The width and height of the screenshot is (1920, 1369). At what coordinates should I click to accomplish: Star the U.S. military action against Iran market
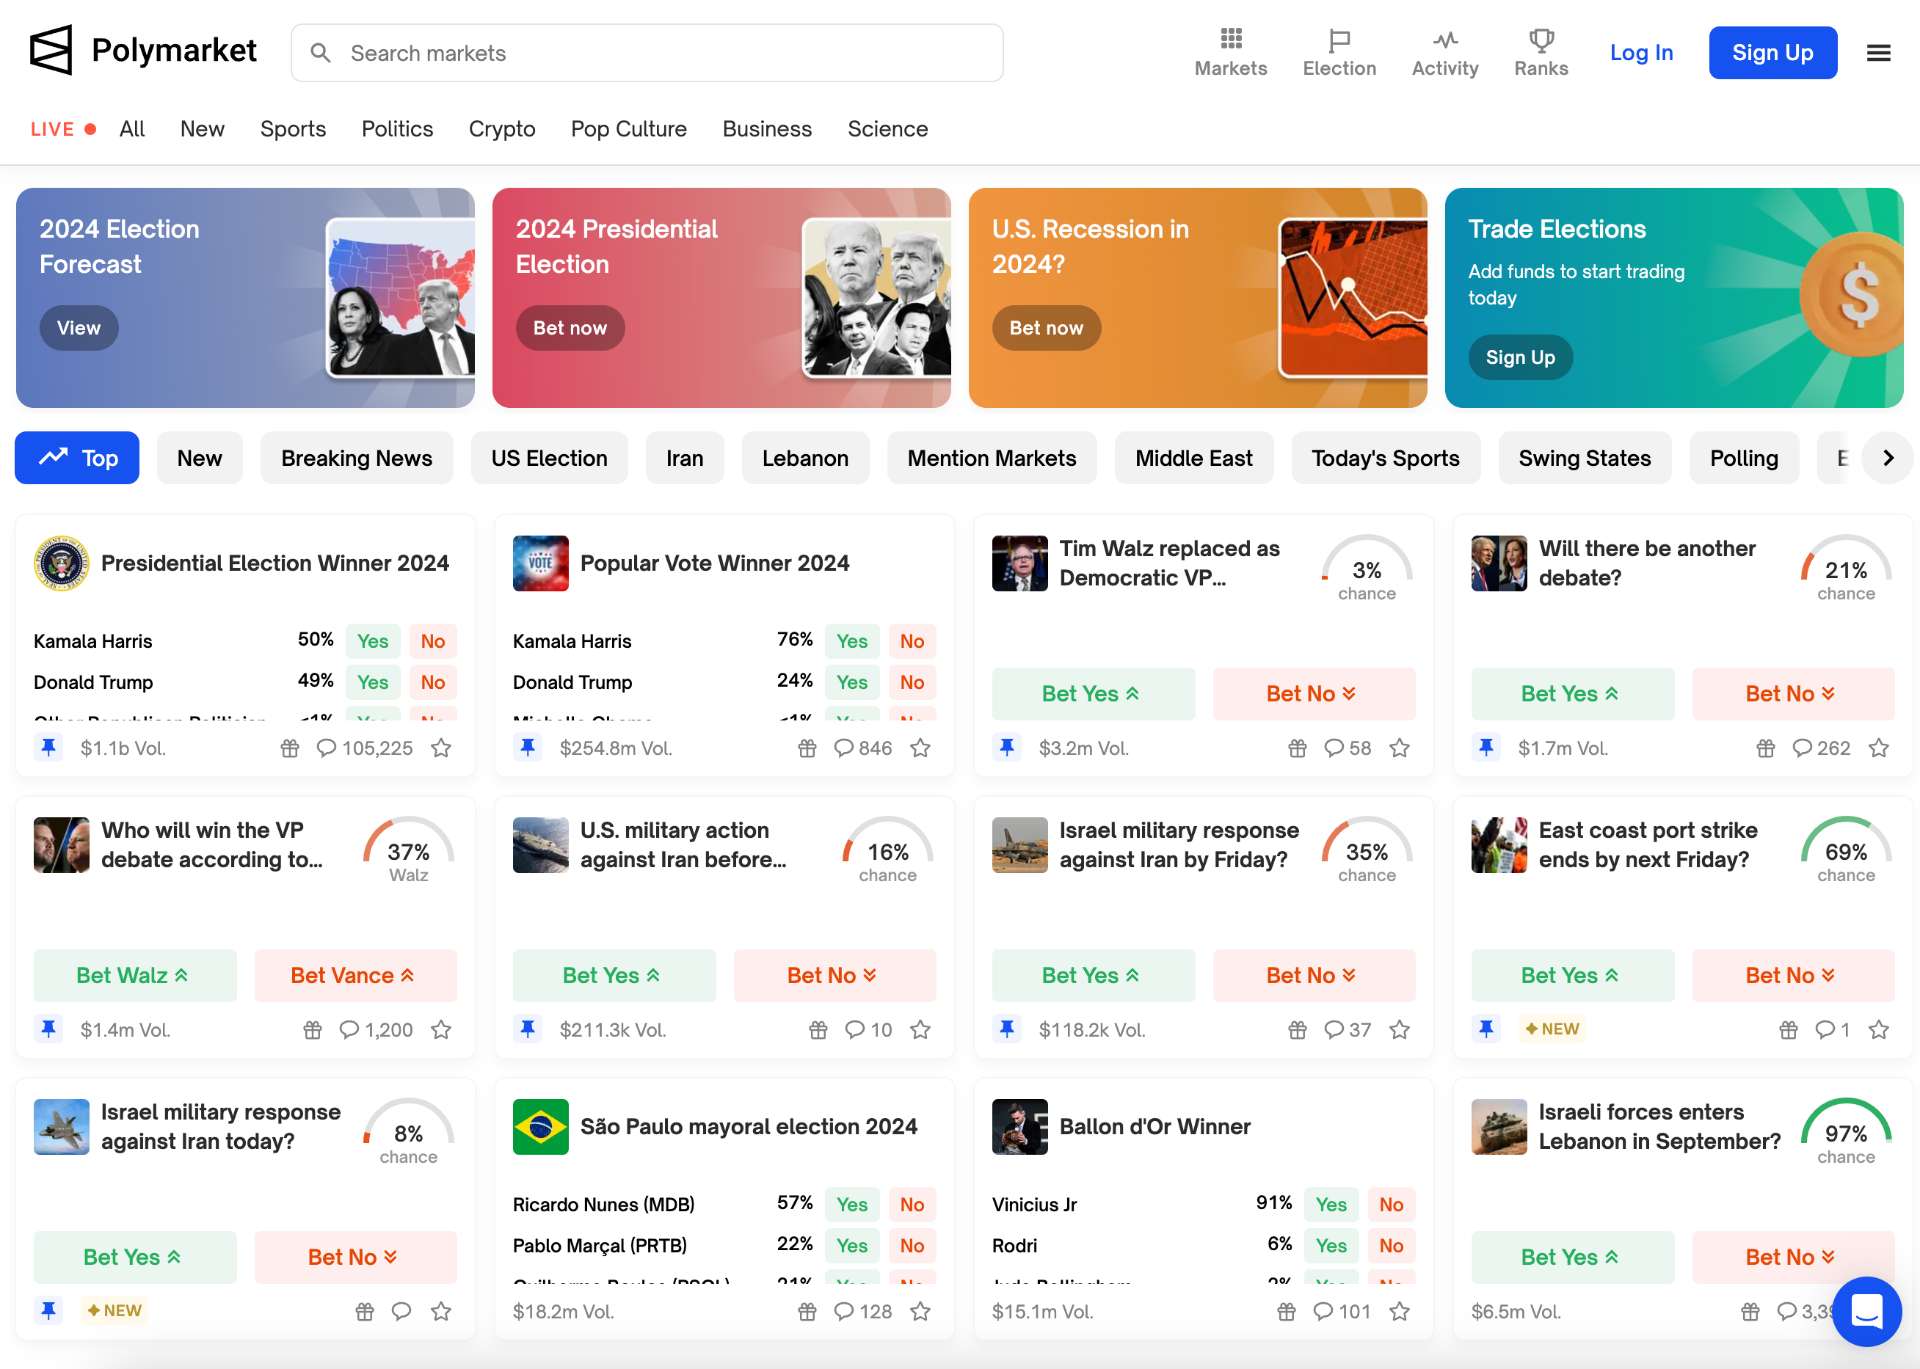920,1030
